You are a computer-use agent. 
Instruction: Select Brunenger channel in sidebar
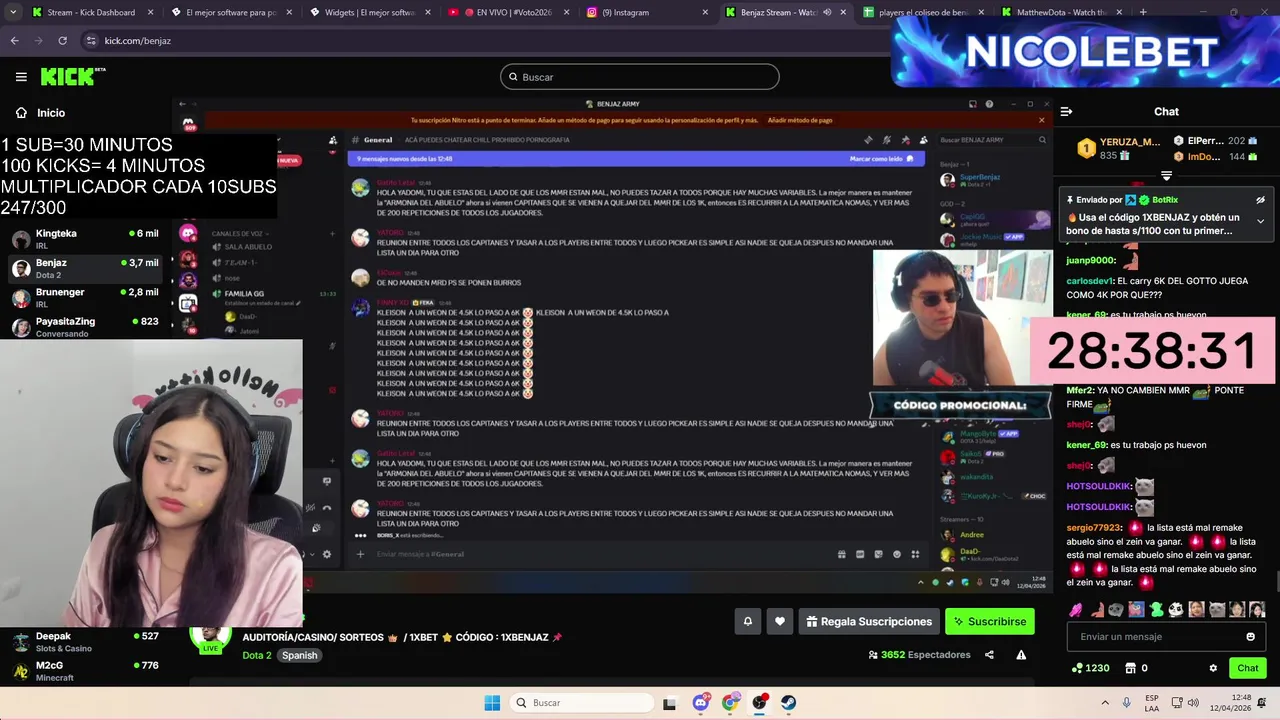tap(85, 297)
